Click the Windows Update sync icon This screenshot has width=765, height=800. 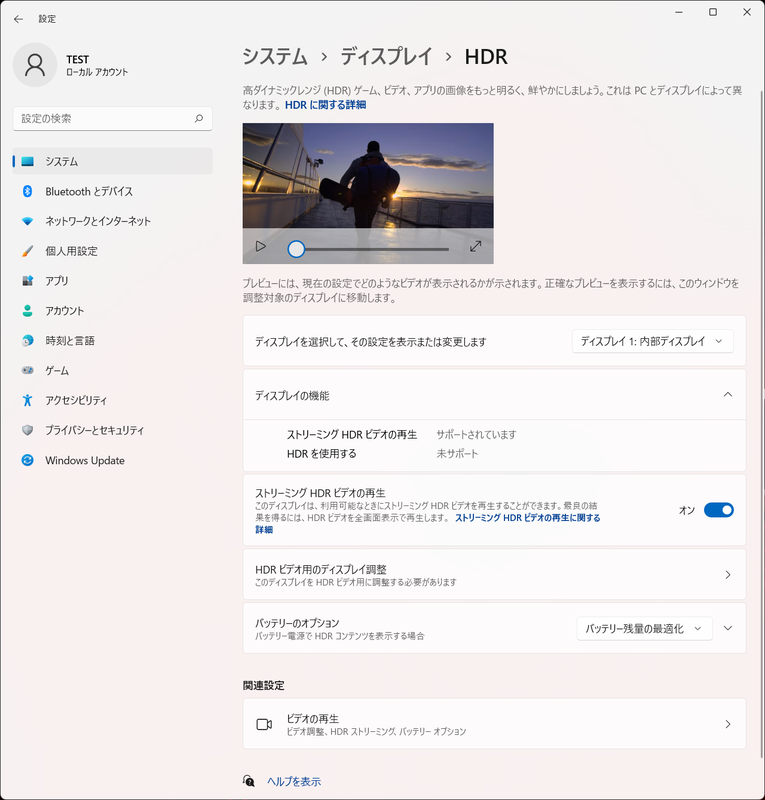[x=28, y=460]
